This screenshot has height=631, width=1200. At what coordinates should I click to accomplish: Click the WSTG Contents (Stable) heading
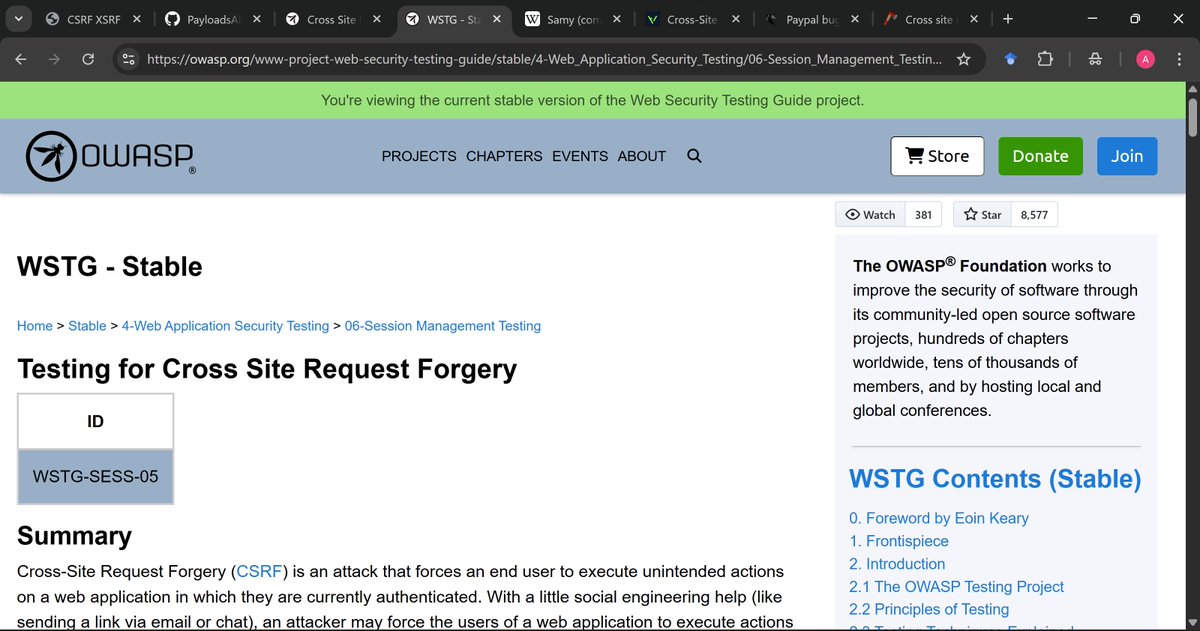click(x=995, y=479)
